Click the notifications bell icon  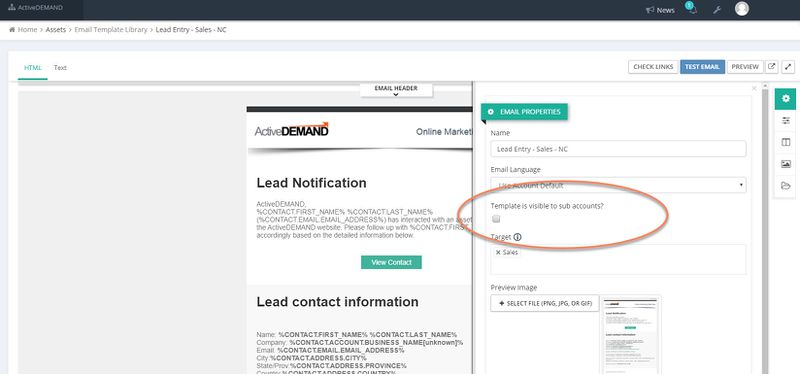tap(692, 10)
